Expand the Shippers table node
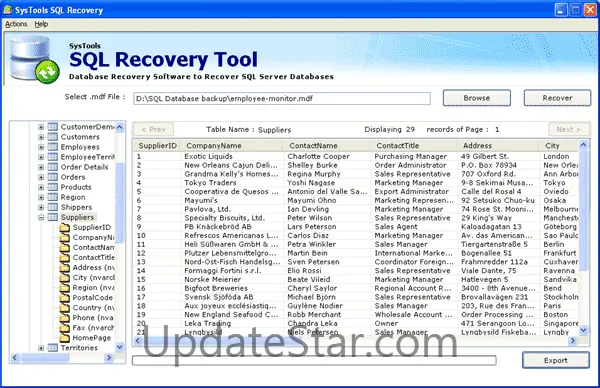Image resolution: width=600 pixels, height=388 pixels. point(41,207)
